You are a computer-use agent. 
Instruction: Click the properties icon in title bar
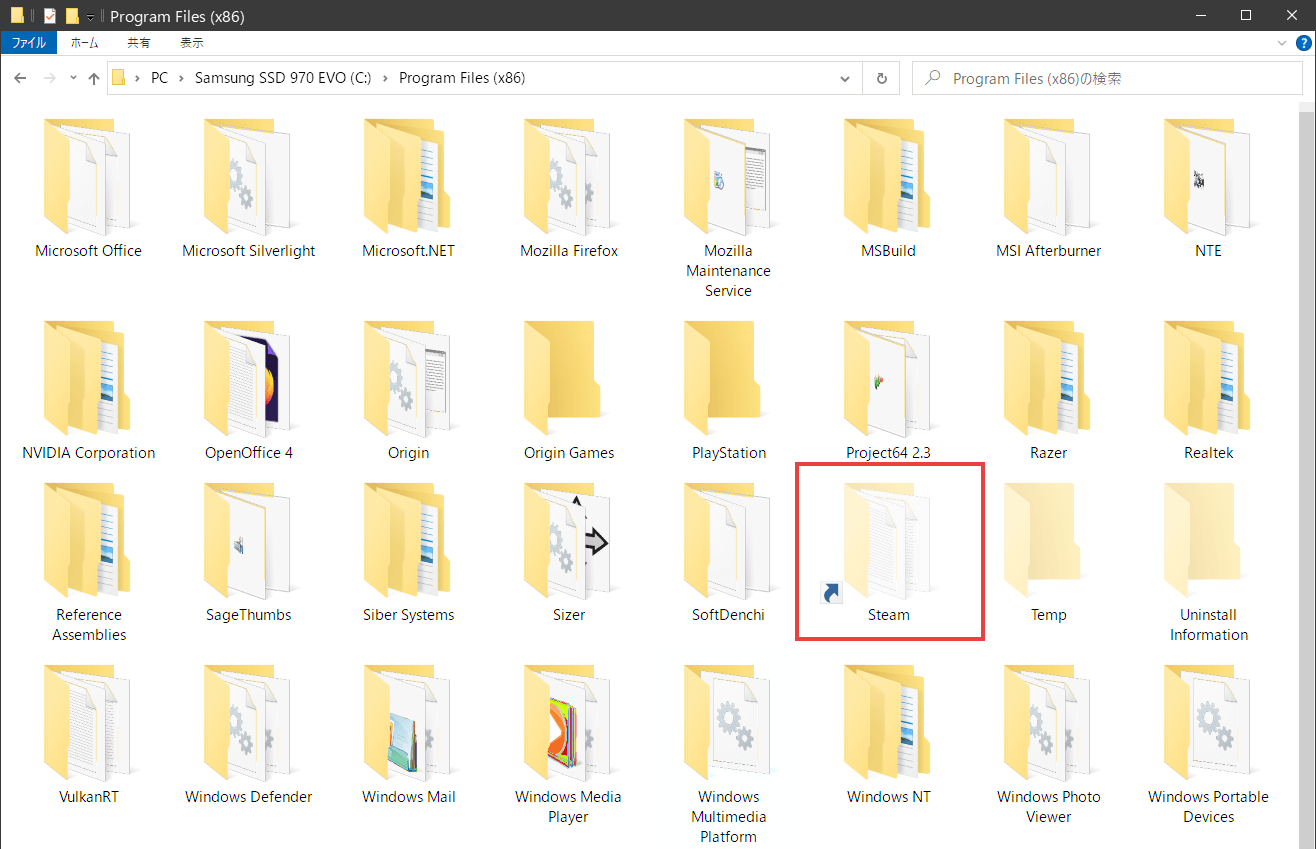coord(50,16)
